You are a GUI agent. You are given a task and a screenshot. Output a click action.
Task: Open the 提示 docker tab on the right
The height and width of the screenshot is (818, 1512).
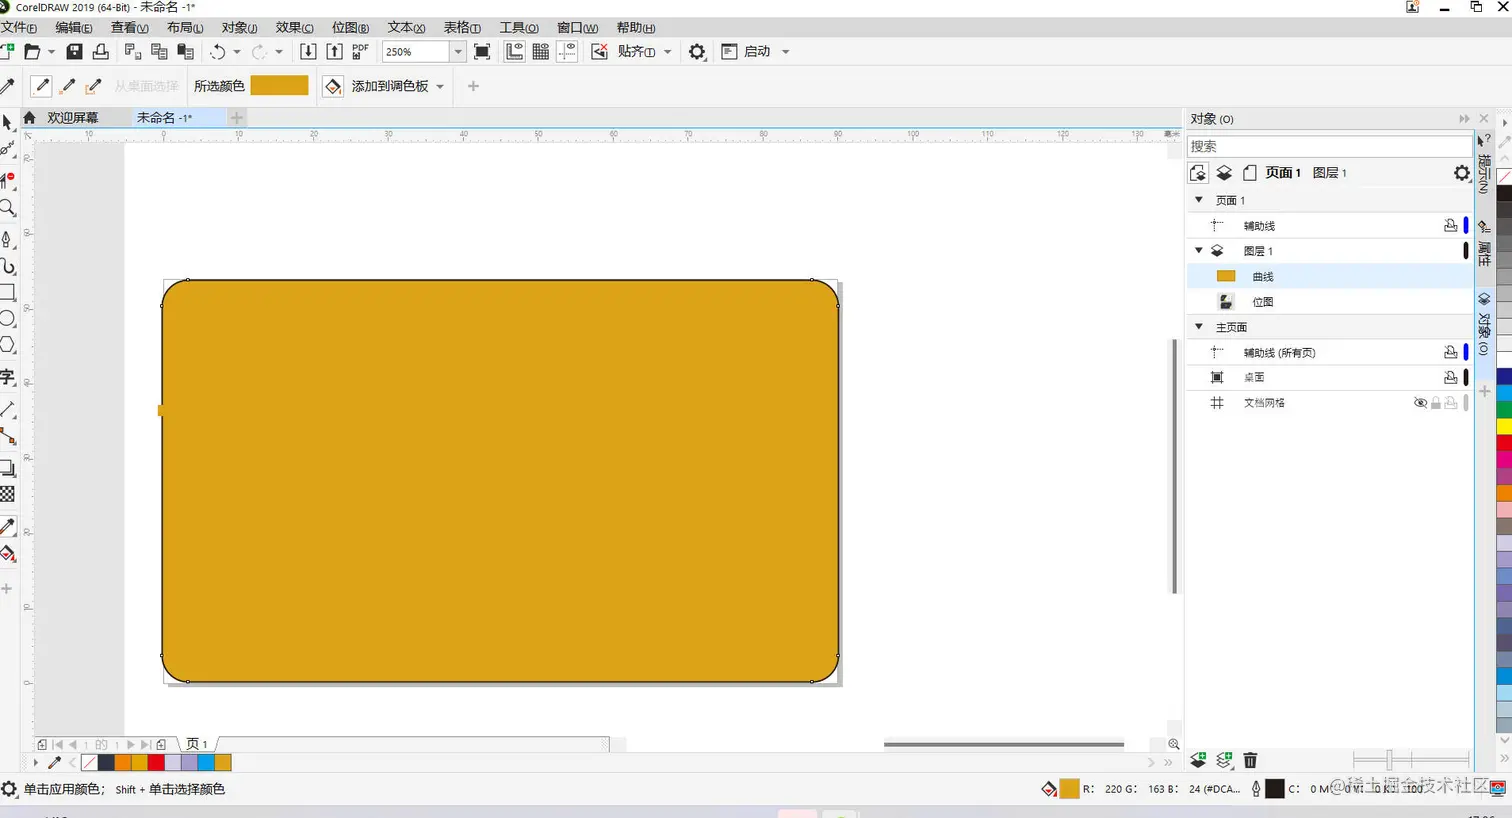pyautogui.click(x=1484, y=165)
